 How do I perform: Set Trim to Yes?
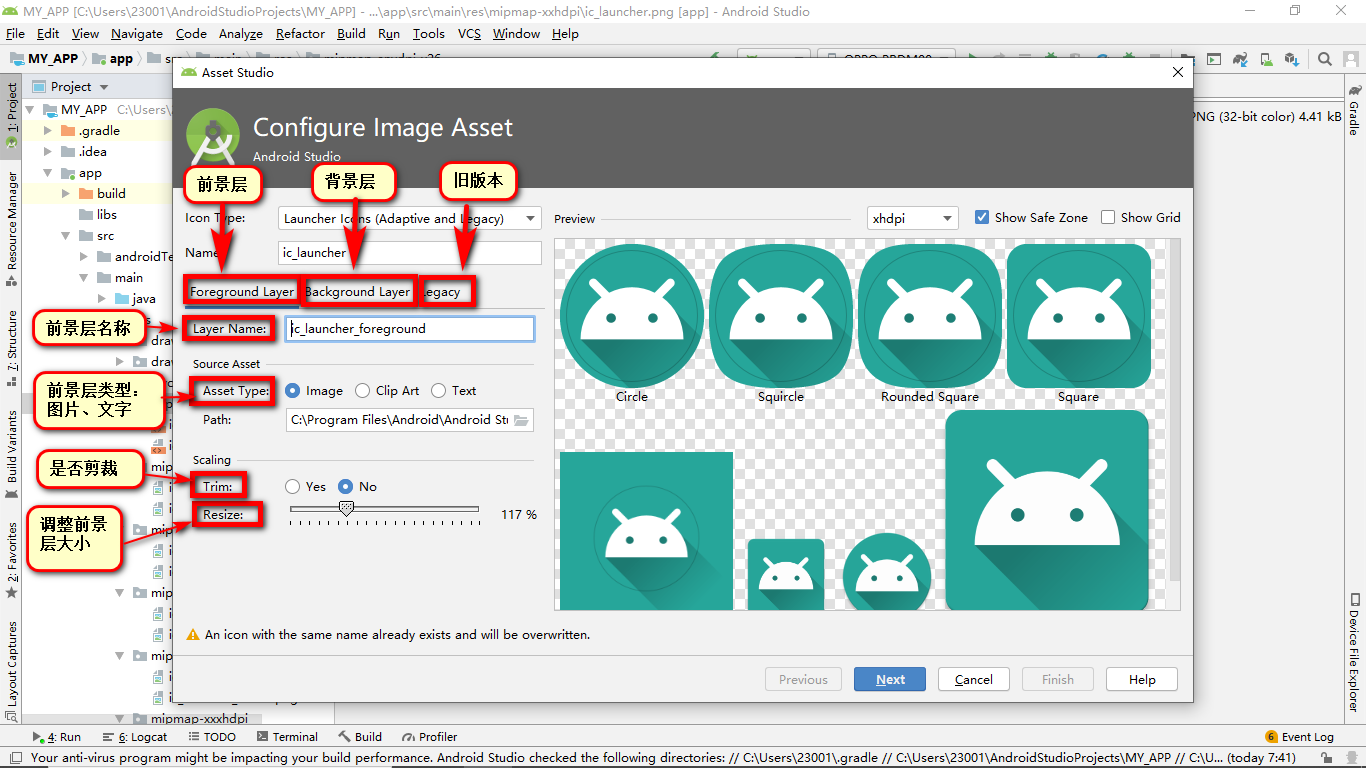tap(292, 487)
